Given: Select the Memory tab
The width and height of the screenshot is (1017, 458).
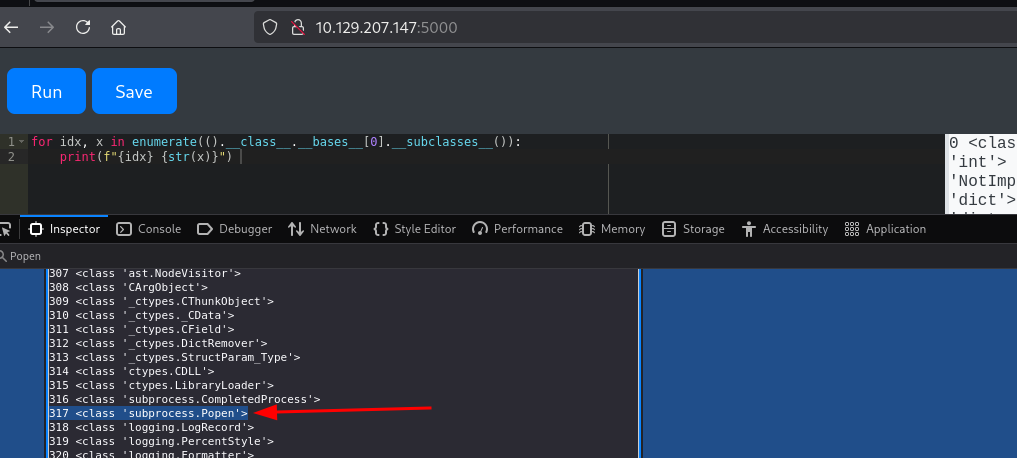Looking at the screenshot, I should 612,229.
